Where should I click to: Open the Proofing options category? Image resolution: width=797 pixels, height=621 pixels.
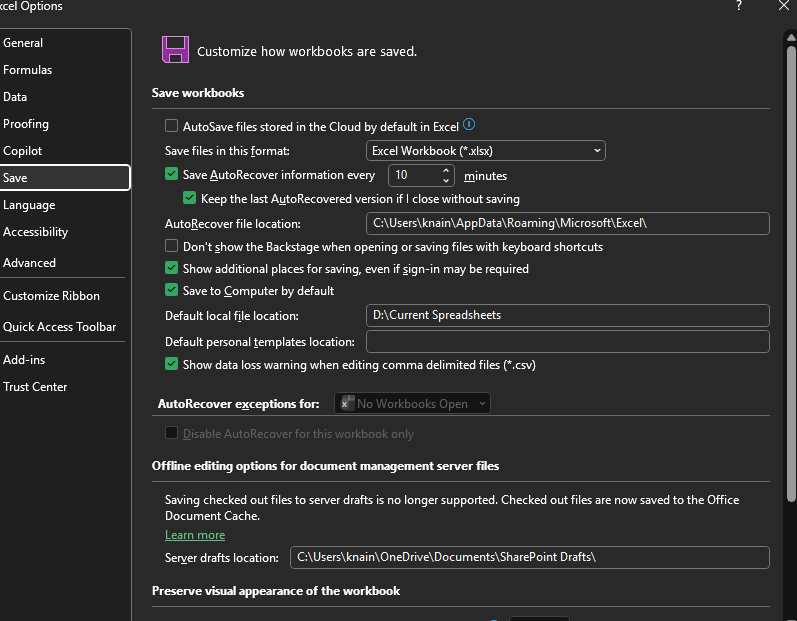pyautogui.click(x=65, y=123)
